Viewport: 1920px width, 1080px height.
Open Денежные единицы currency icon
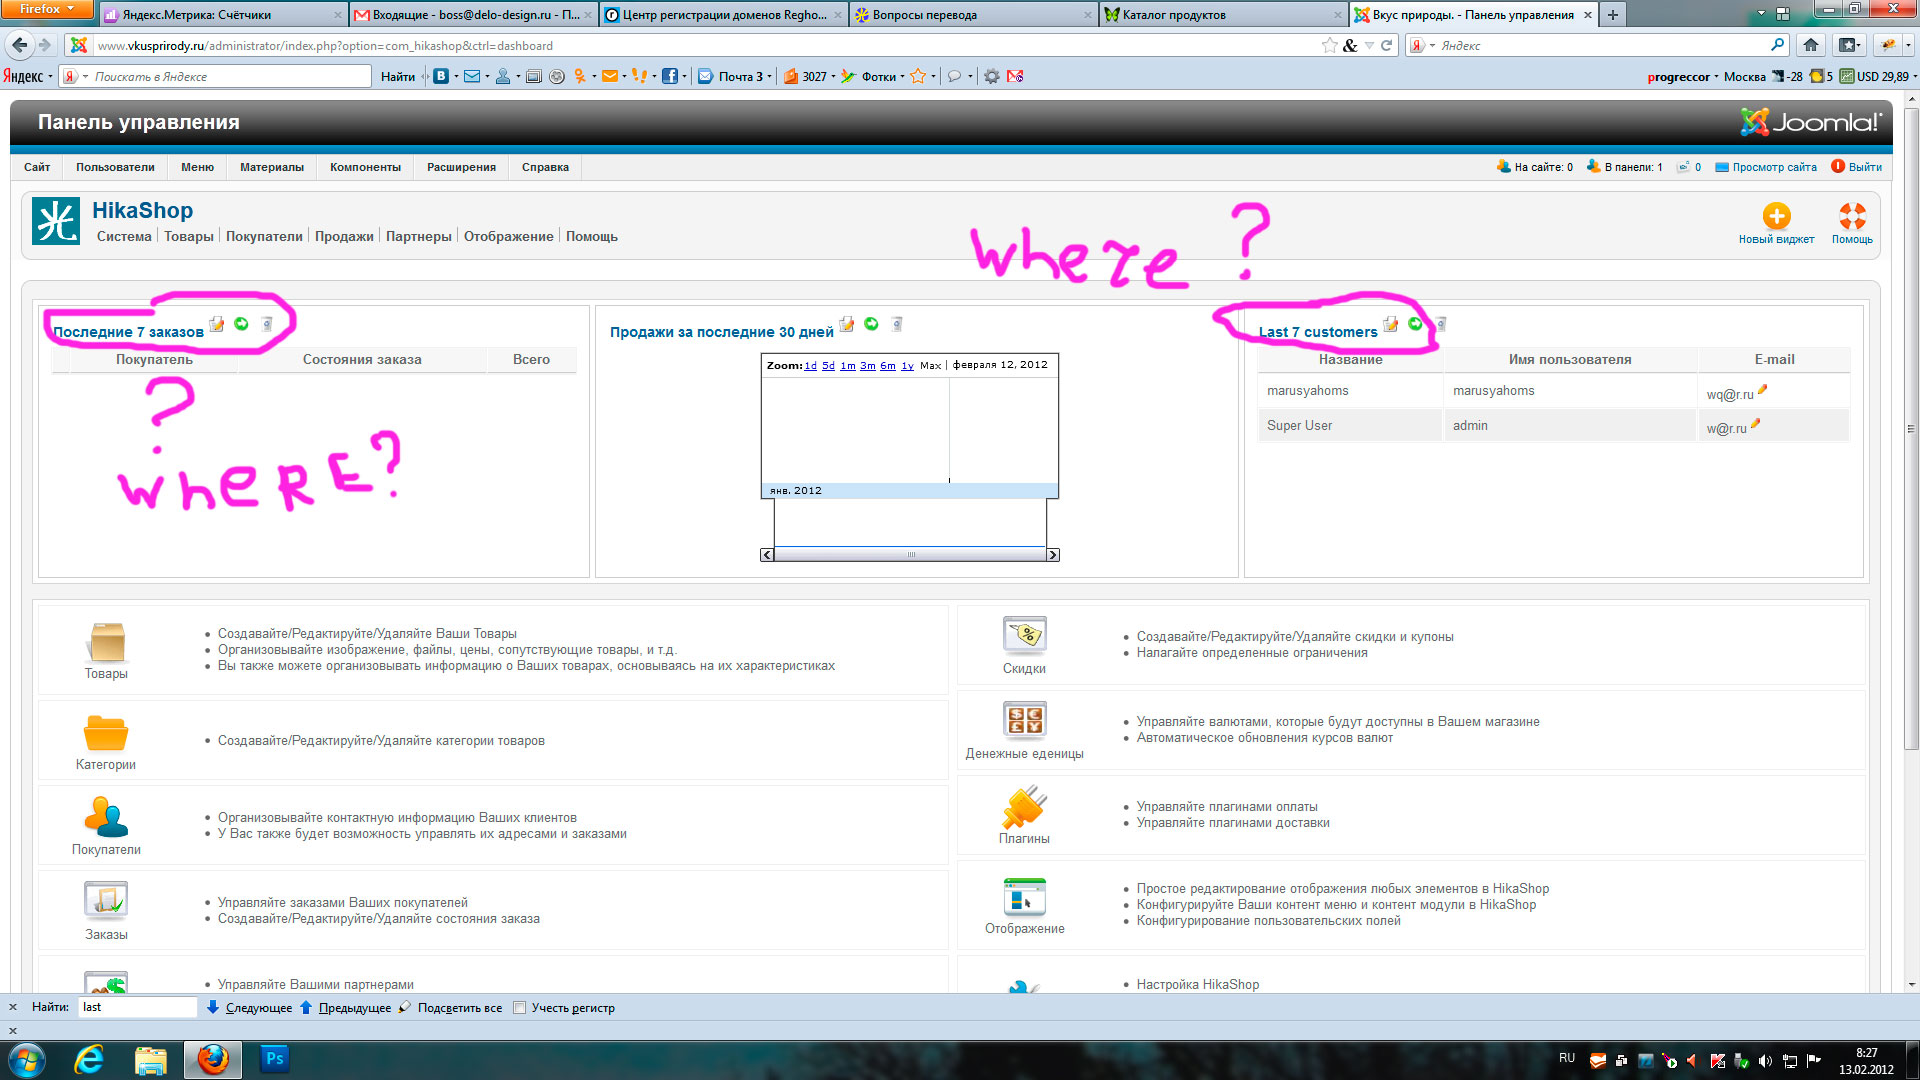(x=1024, y=720)
